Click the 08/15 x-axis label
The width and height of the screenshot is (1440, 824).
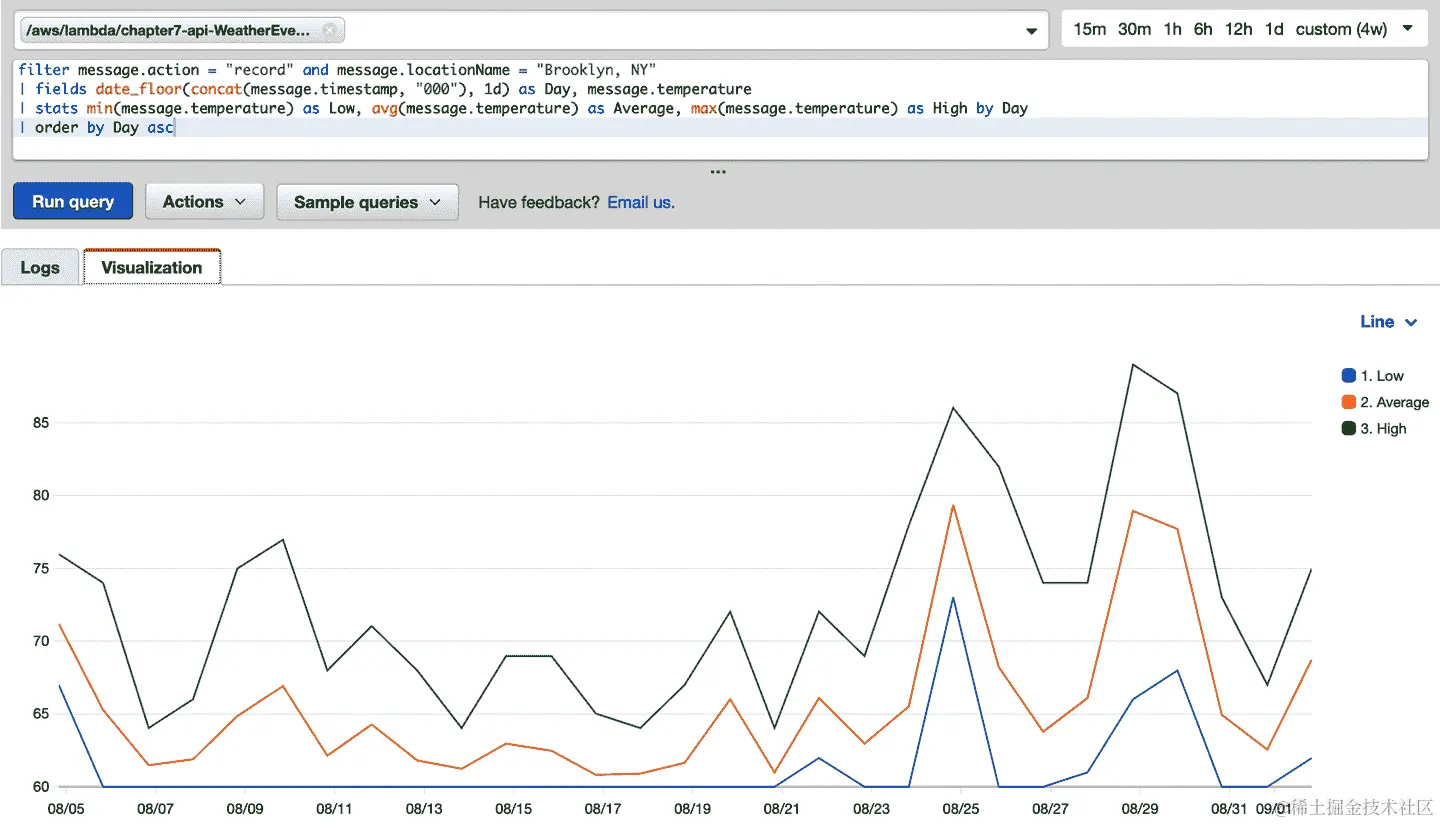513,807
